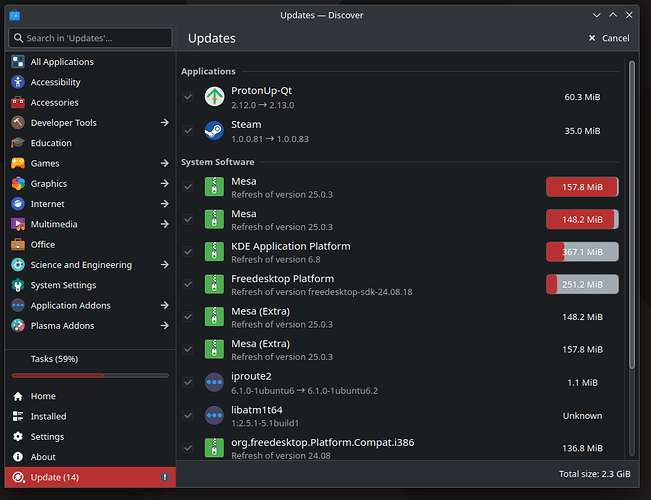Expand the Developer Tools category arrow

click(x=164, y=123)
